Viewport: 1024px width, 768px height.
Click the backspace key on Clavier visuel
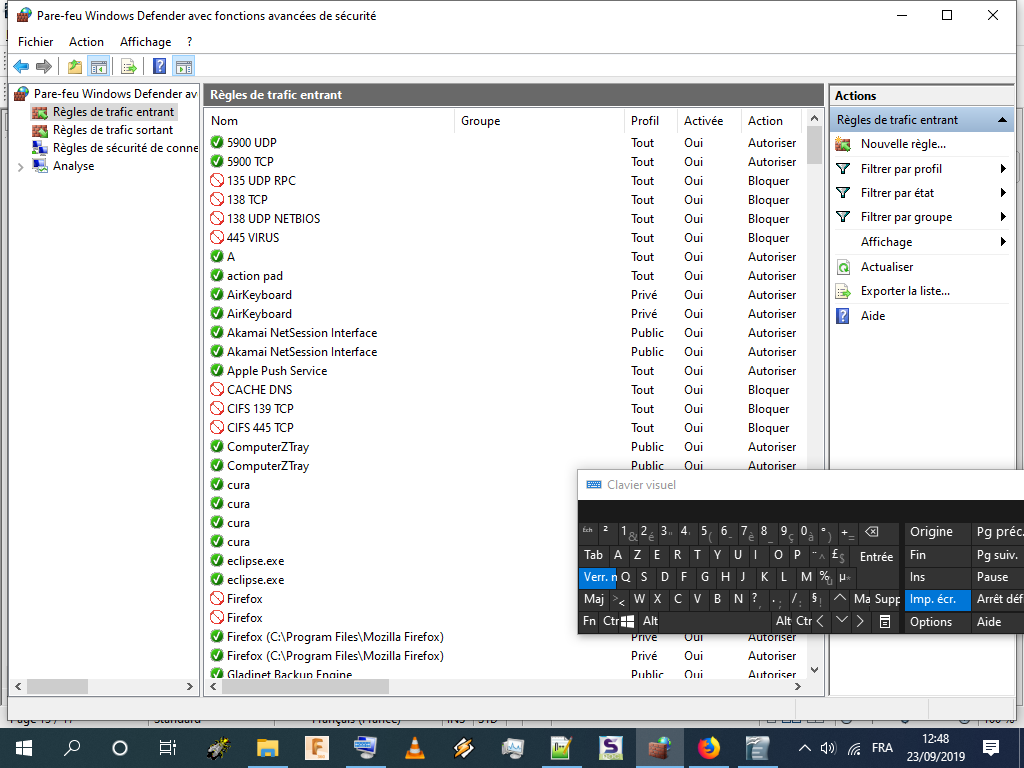(x=872, y=532)
